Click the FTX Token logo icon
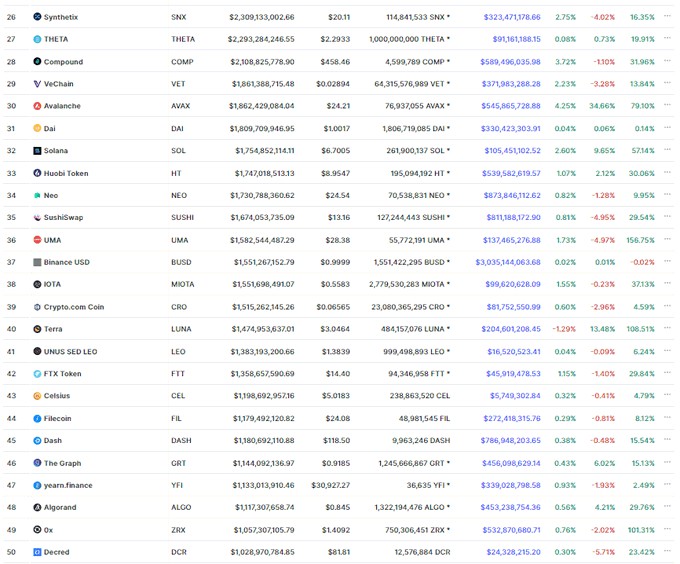 coord(37,374)
